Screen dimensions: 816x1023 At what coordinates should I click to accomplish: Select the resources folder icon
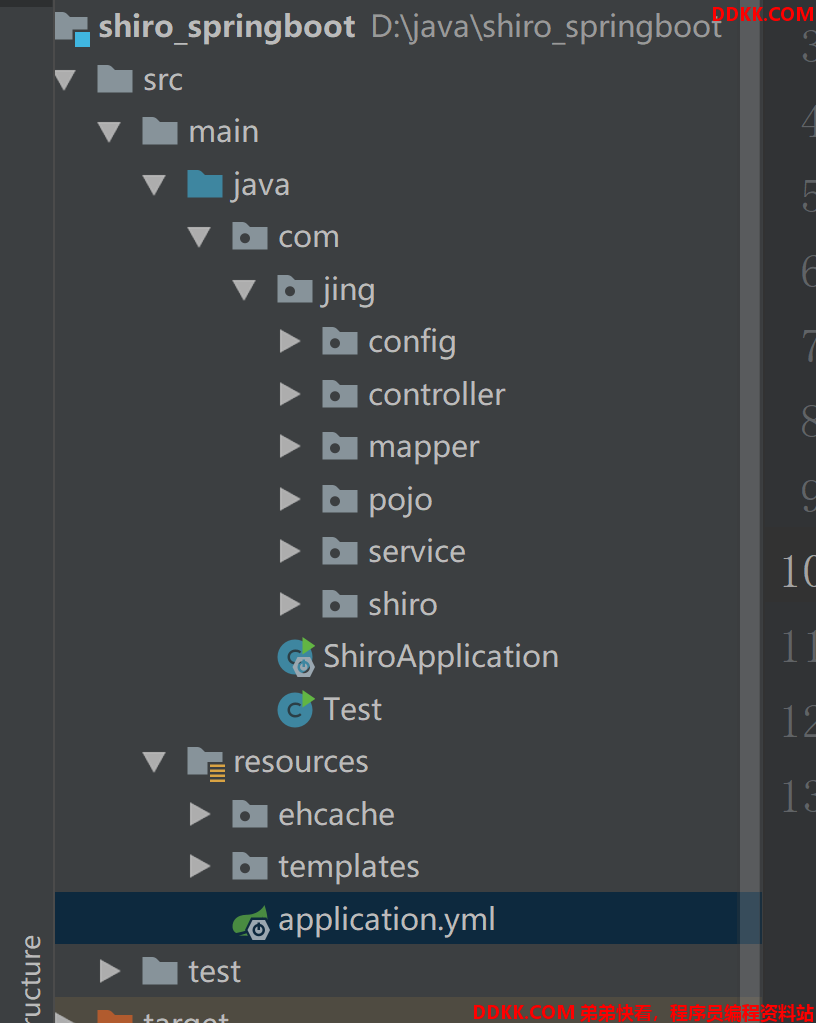click(x=206, y=763)
